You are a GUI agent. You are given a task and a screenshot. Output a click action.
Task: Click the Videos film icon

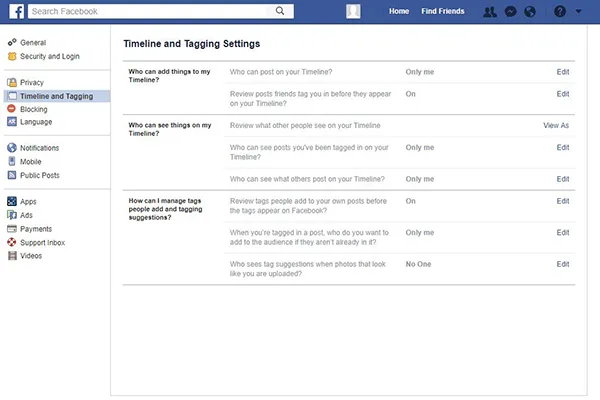12,256
